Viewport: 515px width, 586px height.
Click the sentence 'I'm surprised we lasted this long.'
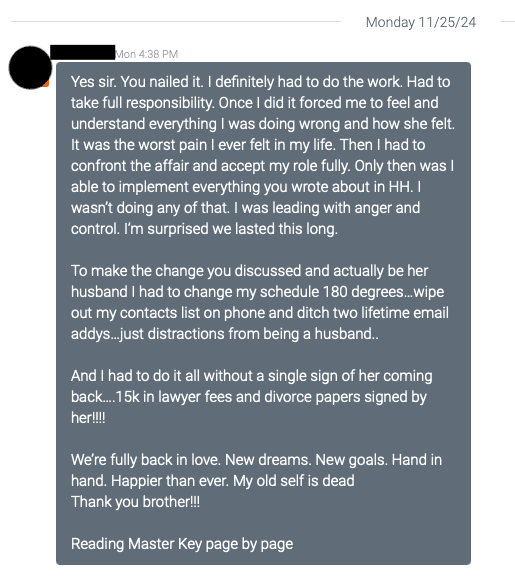click(231, 229)
